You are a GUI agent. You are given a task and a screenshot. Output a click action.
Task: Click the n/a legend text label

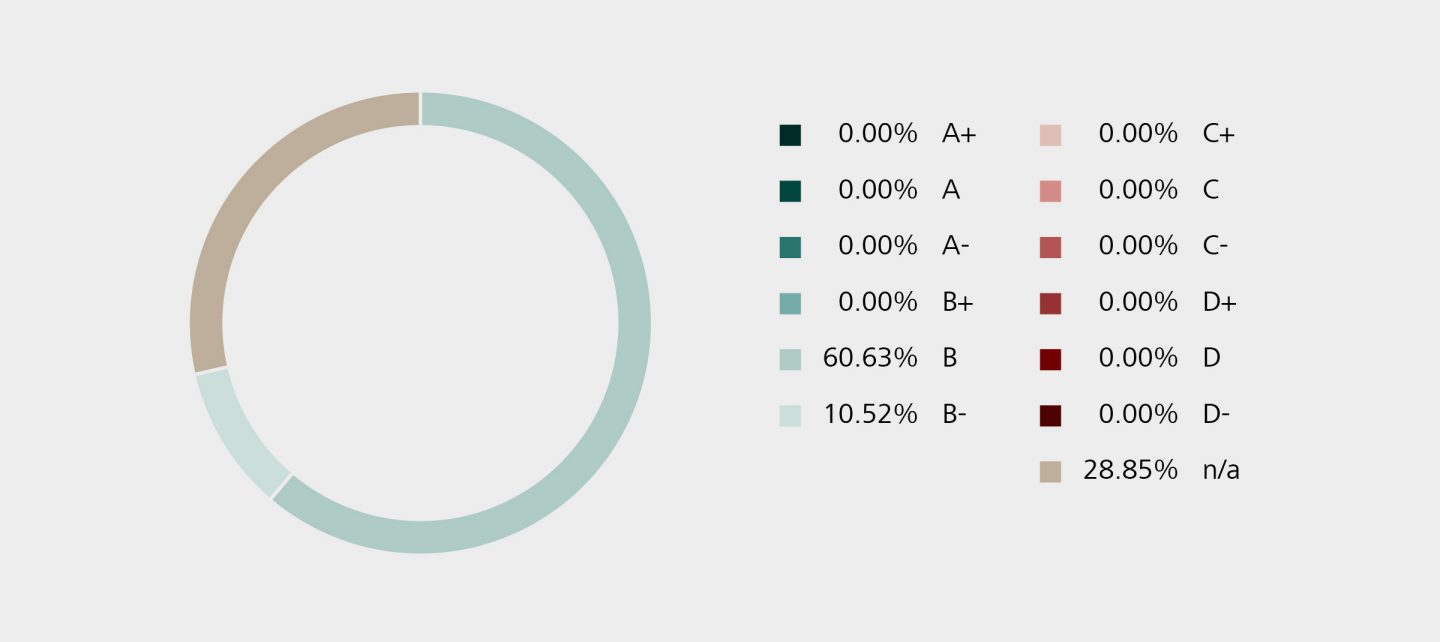coord(1221,470)
